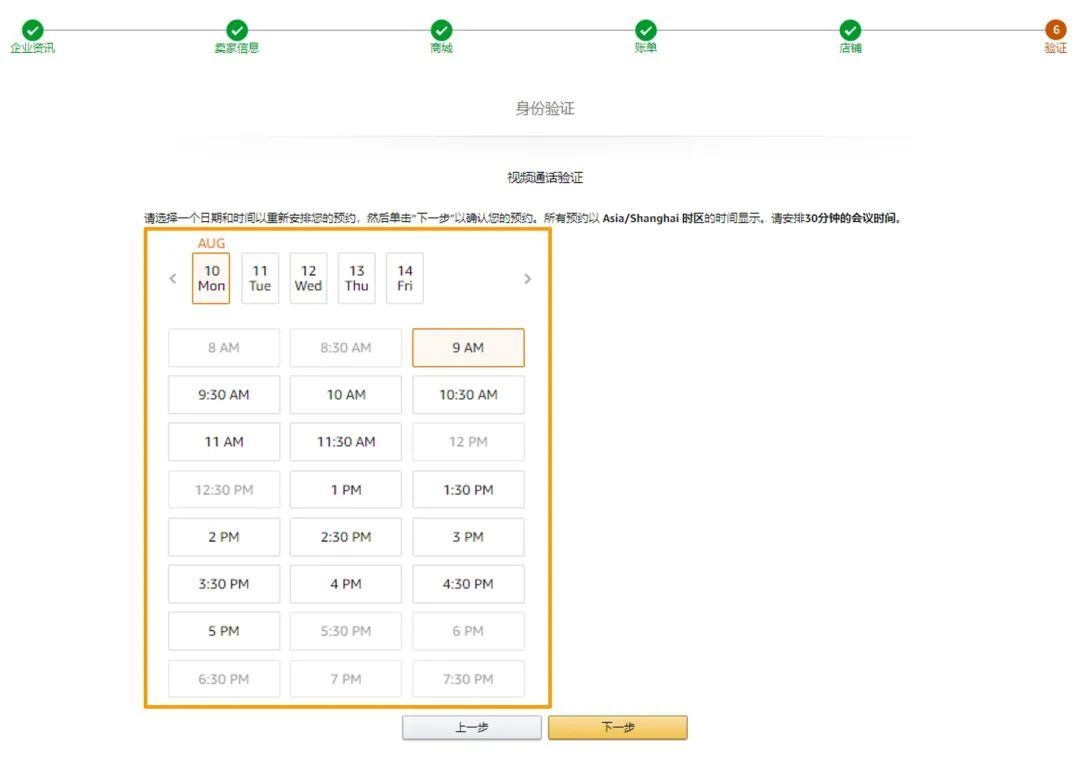This screenshot has width=1080, height=758.
Task: Select the date 14 Fri
Action: [x=404, y=278]
